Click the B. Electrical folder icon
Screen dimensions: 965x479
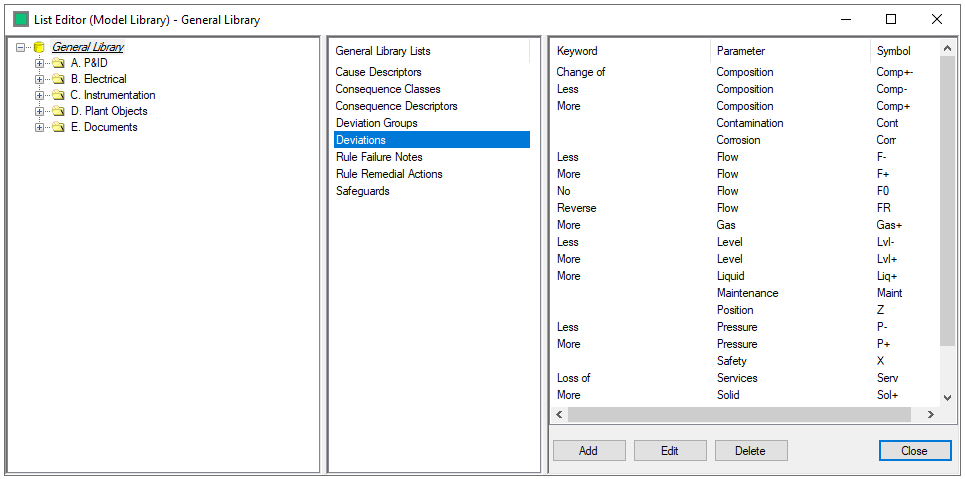[58, 79]
